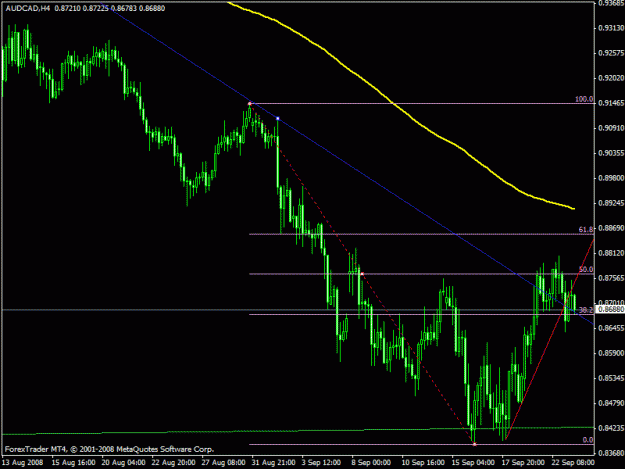
Task: Select the Fibonacci bottom anchor point at swing low
Action: (x=474, y=444)
